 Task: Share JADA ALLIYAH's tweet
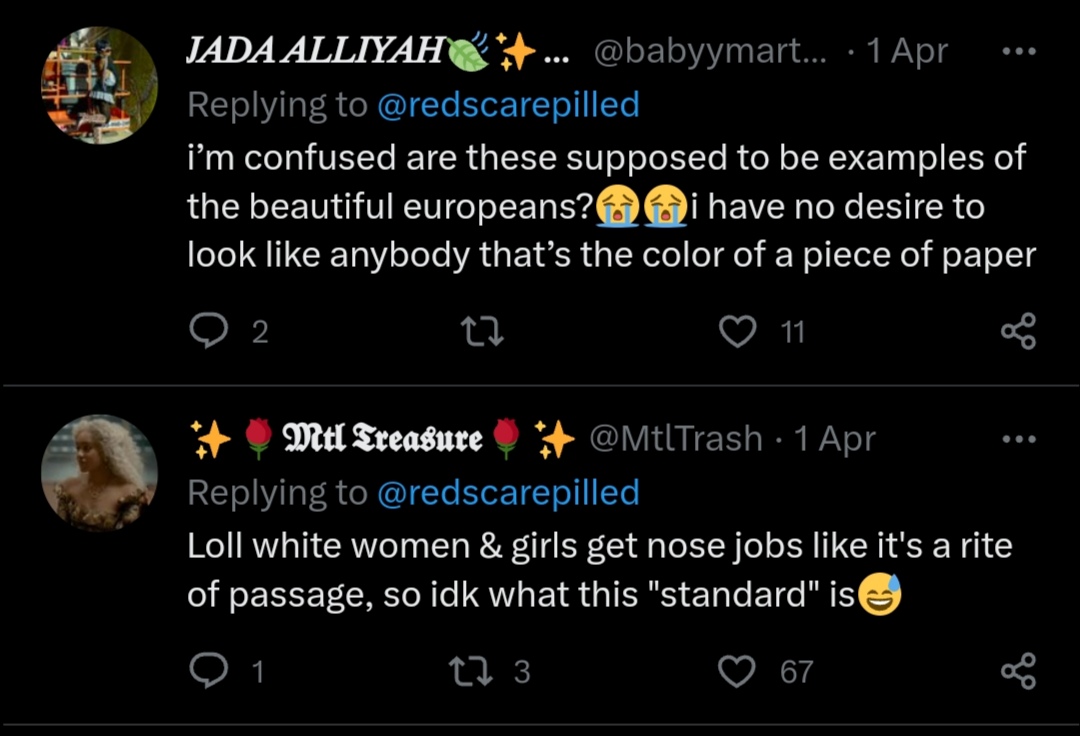(x=1018, y=331)
